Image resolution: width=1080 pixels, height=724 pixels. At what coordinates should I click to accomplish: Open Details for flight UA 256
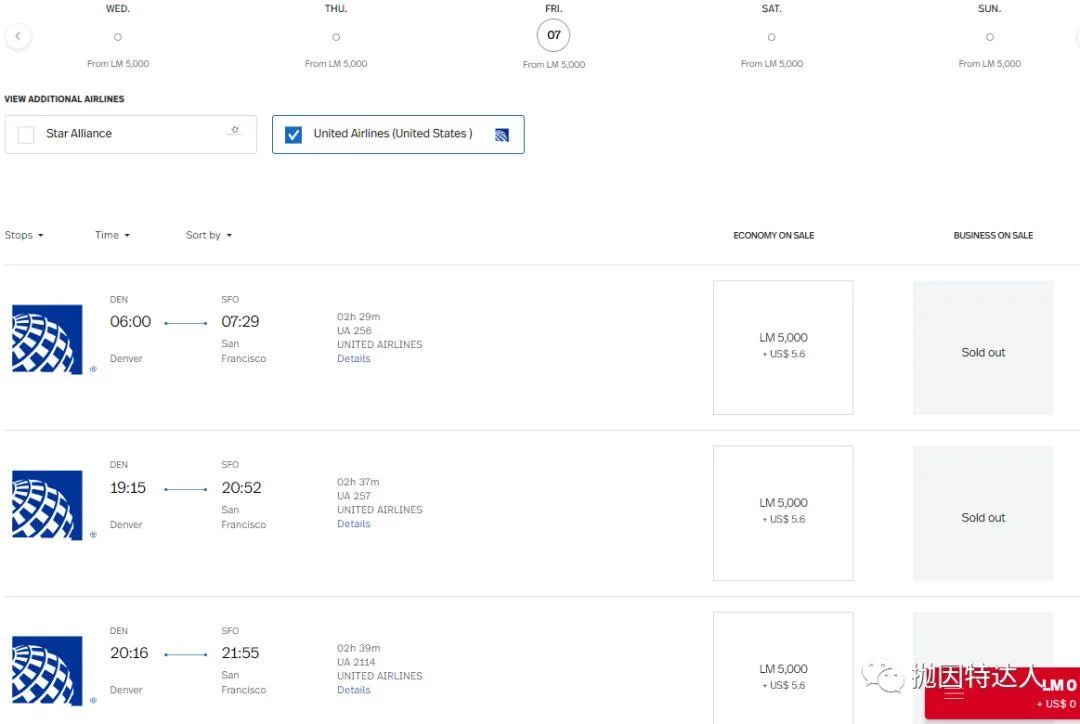coord(353,358)
